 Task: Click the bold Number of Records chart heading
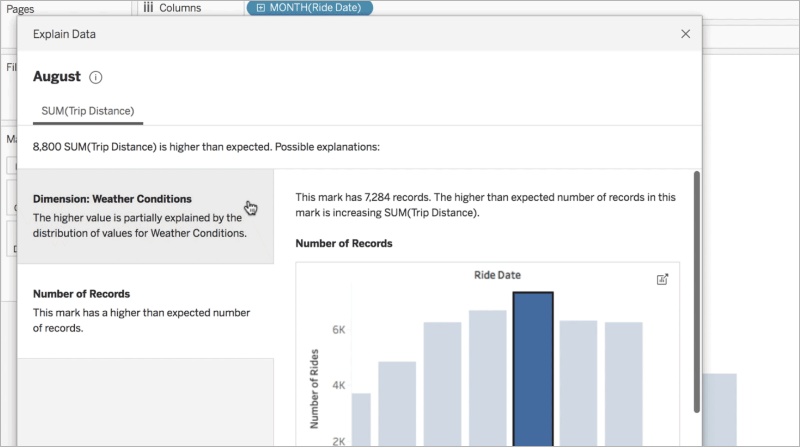tap(344, 243)
